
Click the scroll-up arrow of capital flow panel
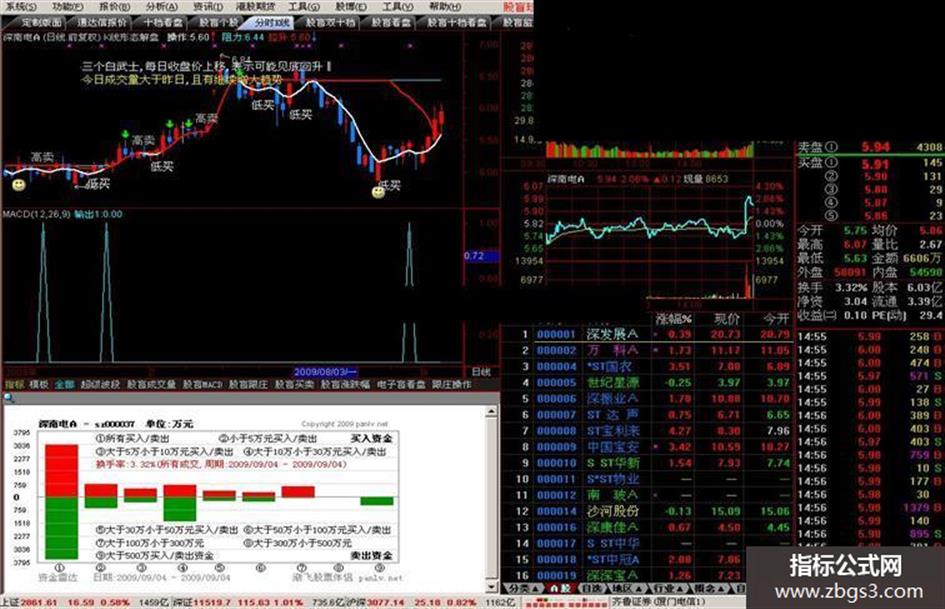[x=492, y=411]
